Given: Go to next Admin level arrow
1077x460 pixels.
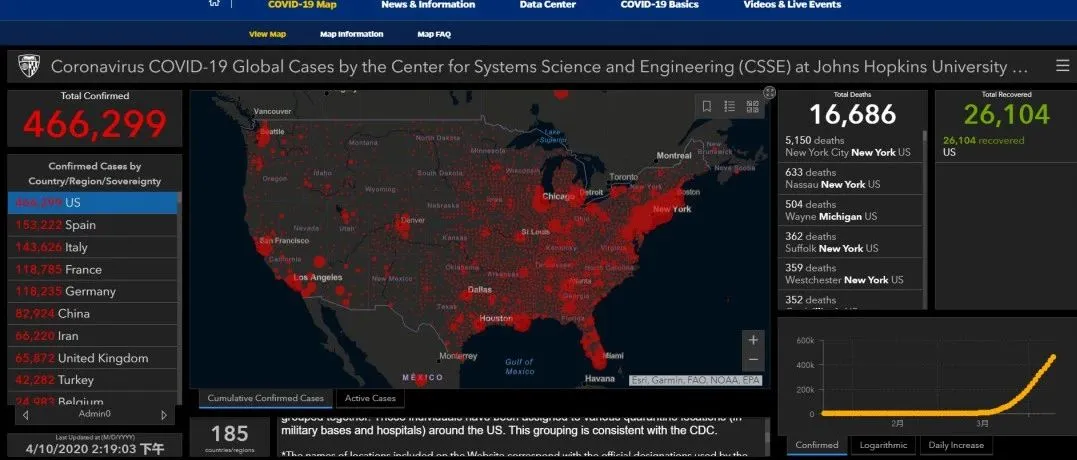Looking at the screenshot, I should [x=163, y=415].
